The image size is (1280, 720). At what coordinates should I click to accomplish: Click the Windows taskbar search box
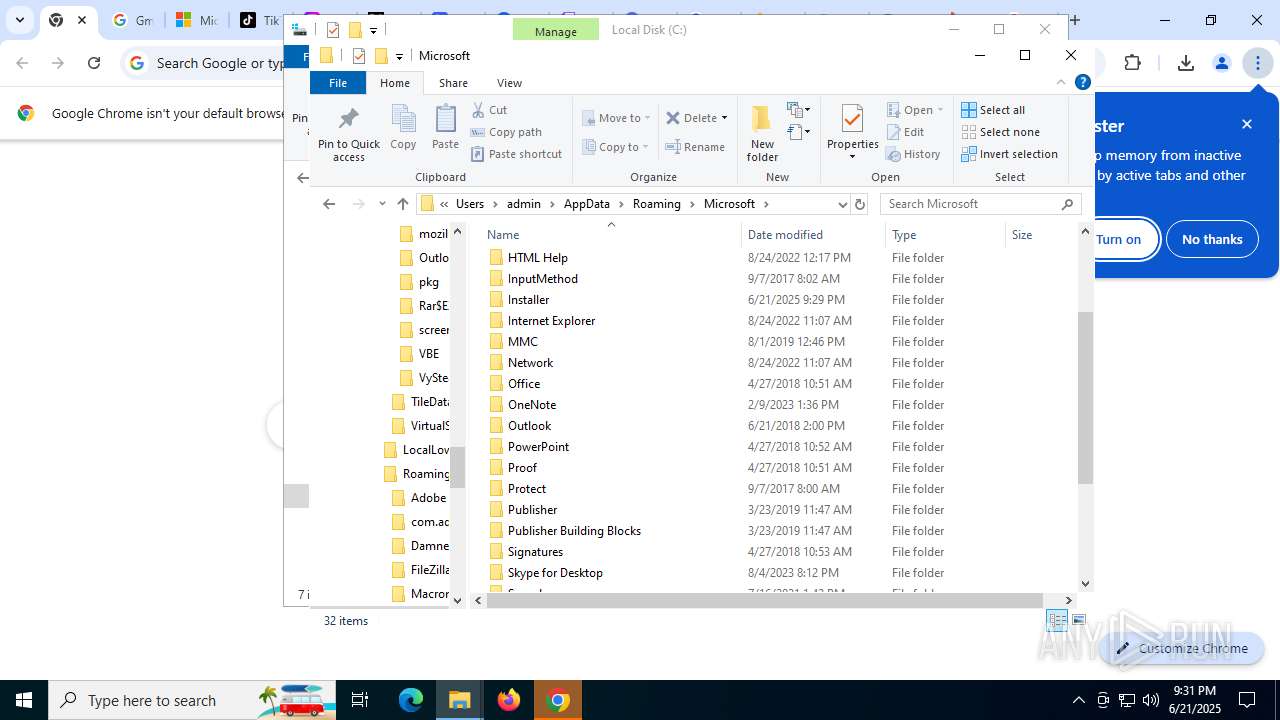[x=192, y=700]
